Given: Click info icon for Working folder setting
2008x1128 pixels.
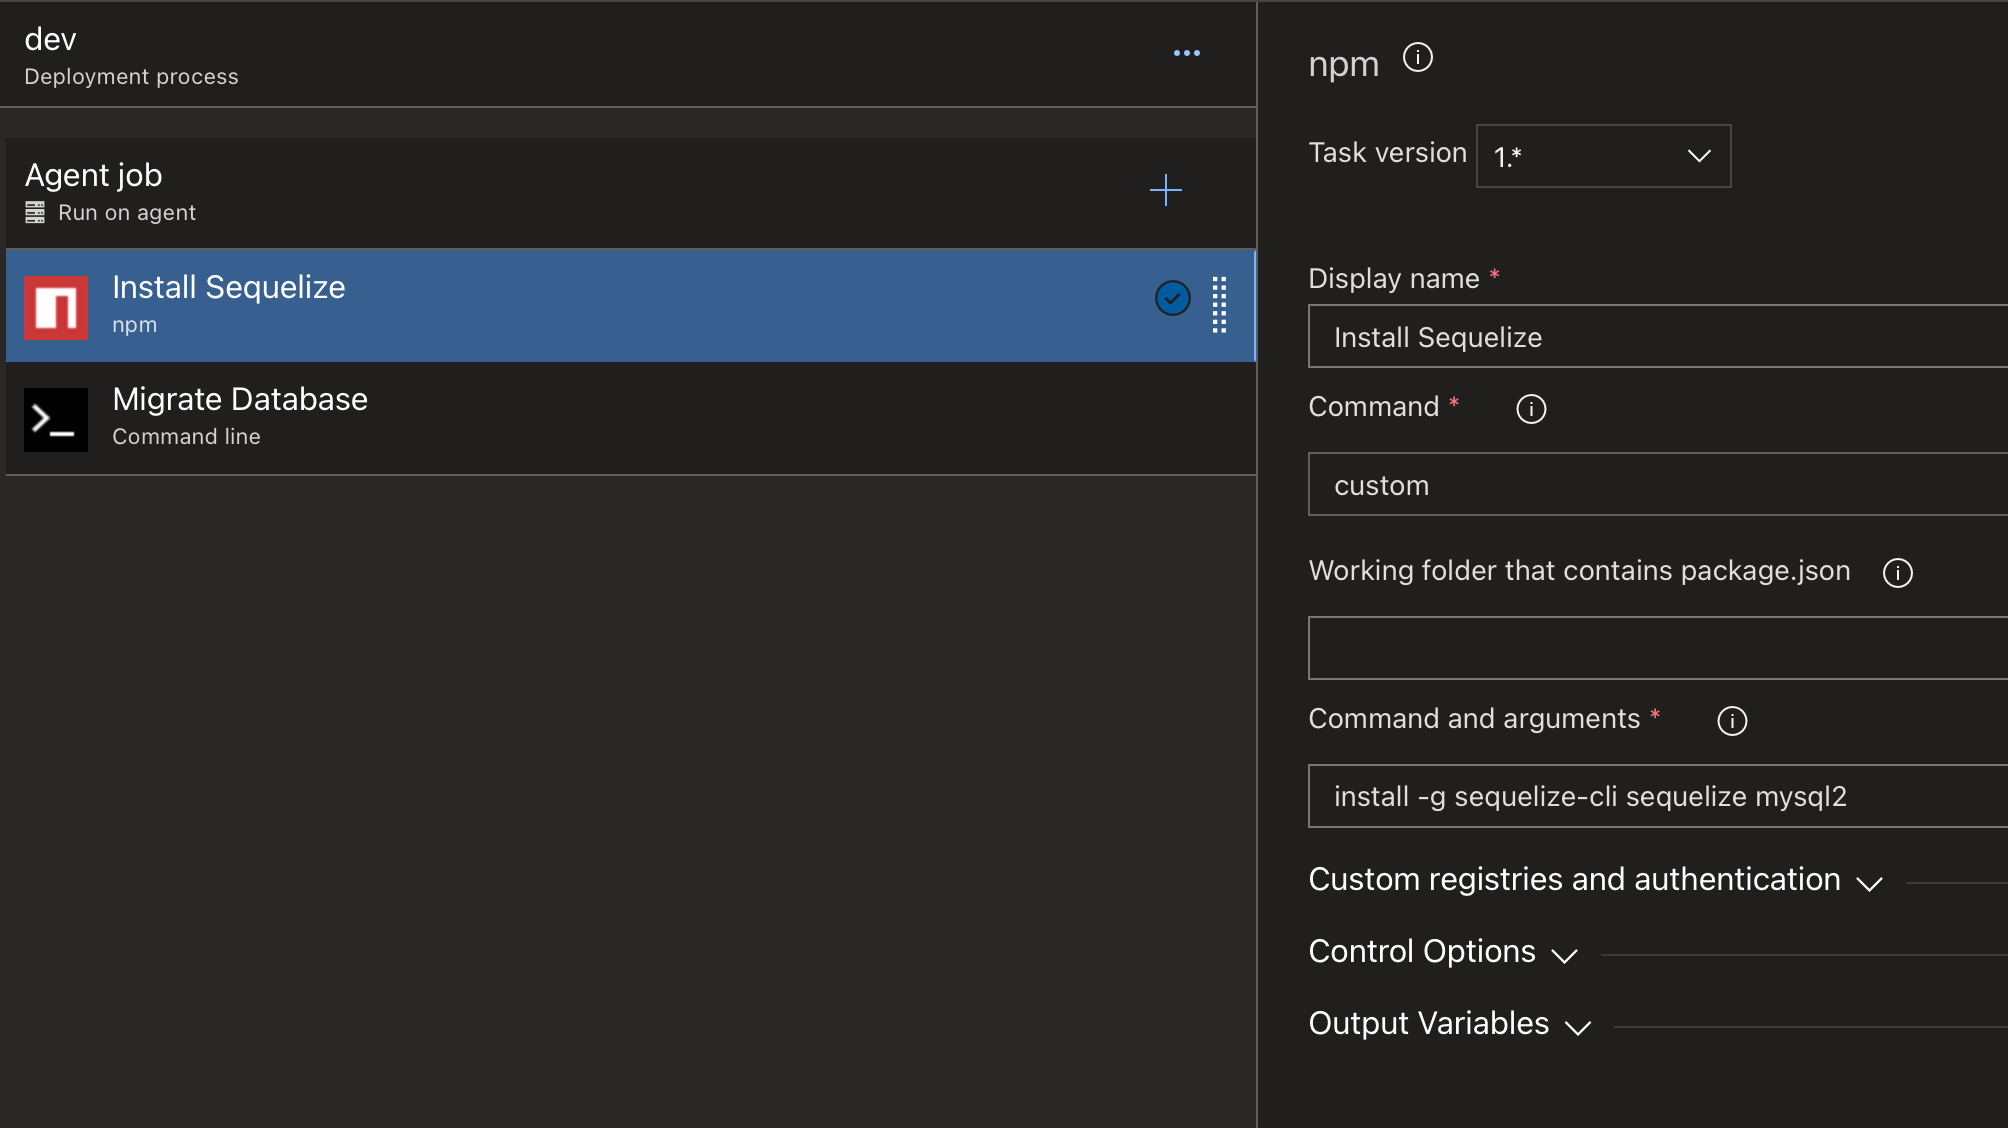Looking at the screenshot, I should (x=1897, y=572).
